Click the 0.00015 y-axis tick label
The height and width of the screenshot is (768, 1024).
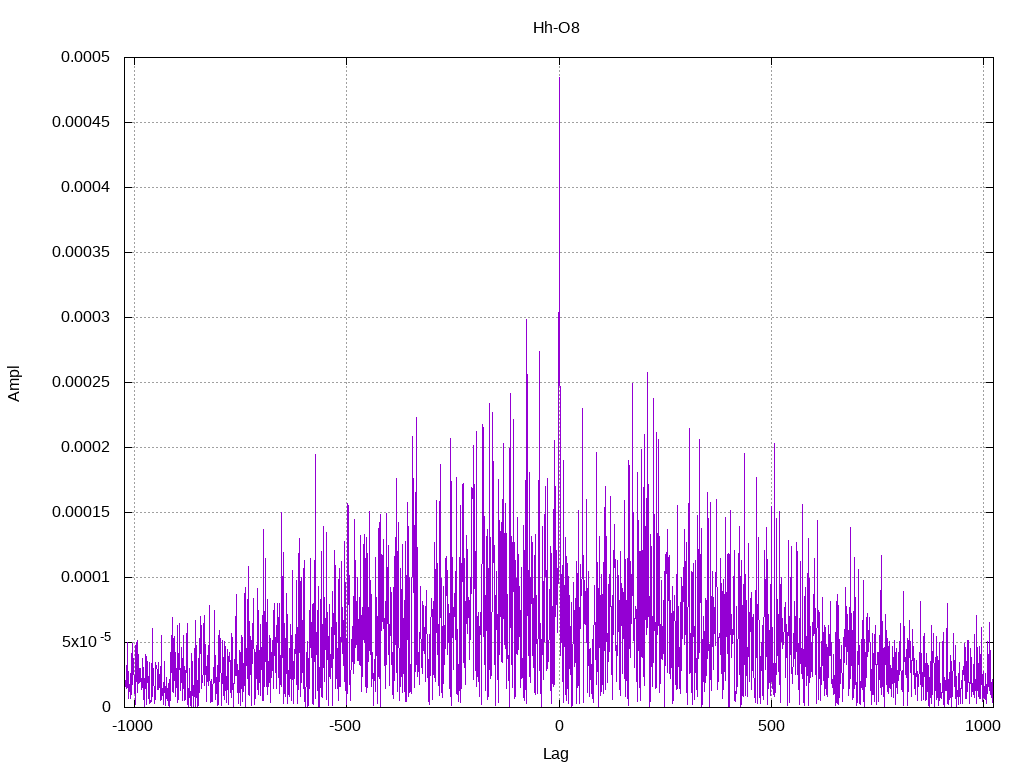(x=82, y=512)
